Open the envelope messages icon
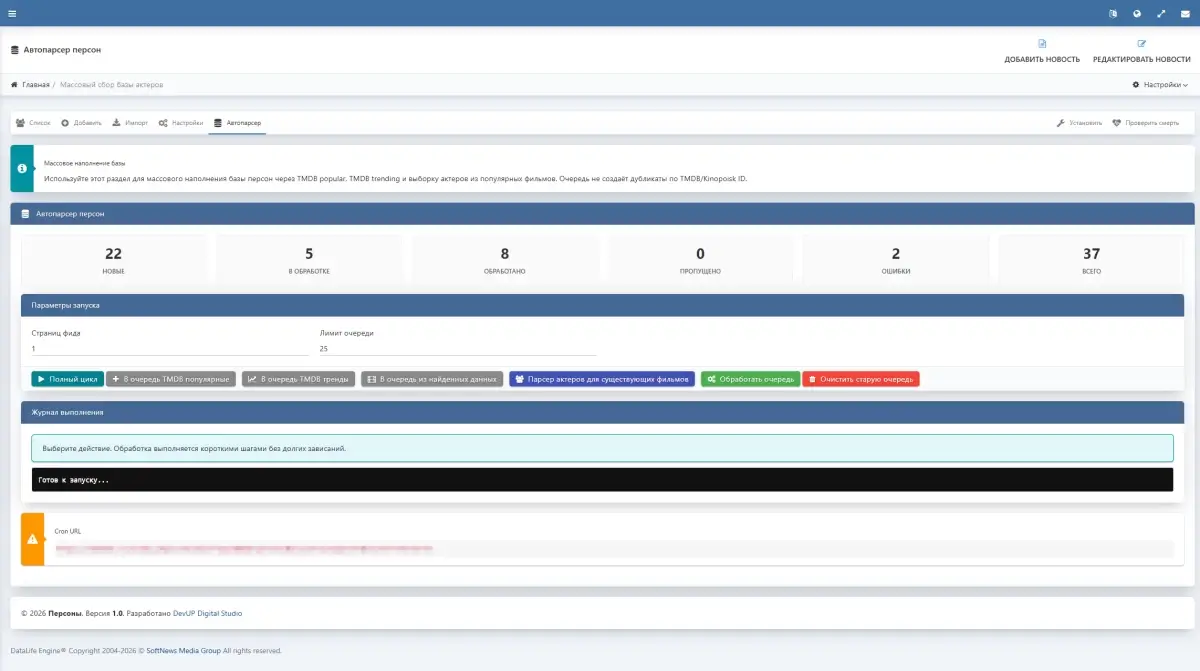 pos(1185,13)
